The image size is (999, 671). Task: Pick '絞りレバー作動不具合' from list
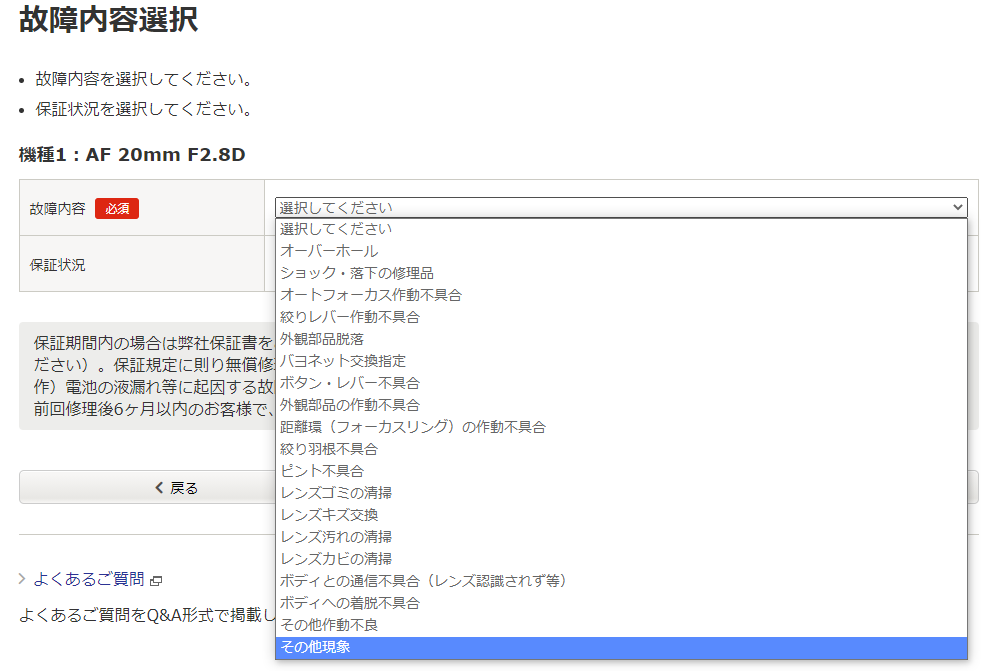[x=349, y=317]
